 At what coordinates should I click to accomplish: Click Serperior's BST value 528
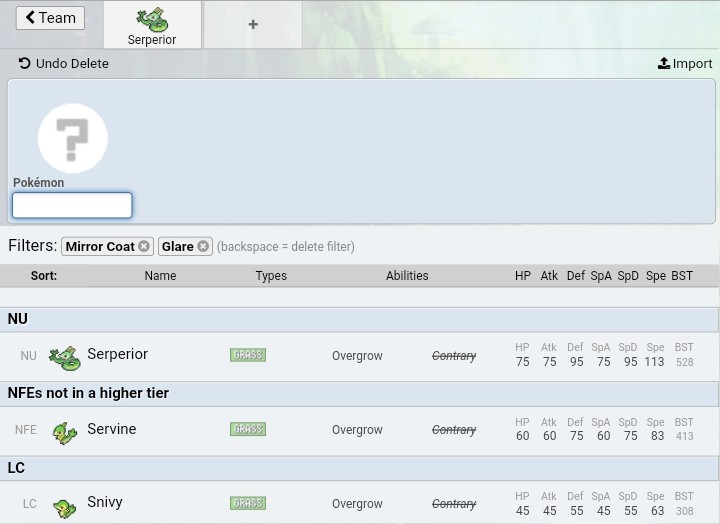tap(685, 362)
